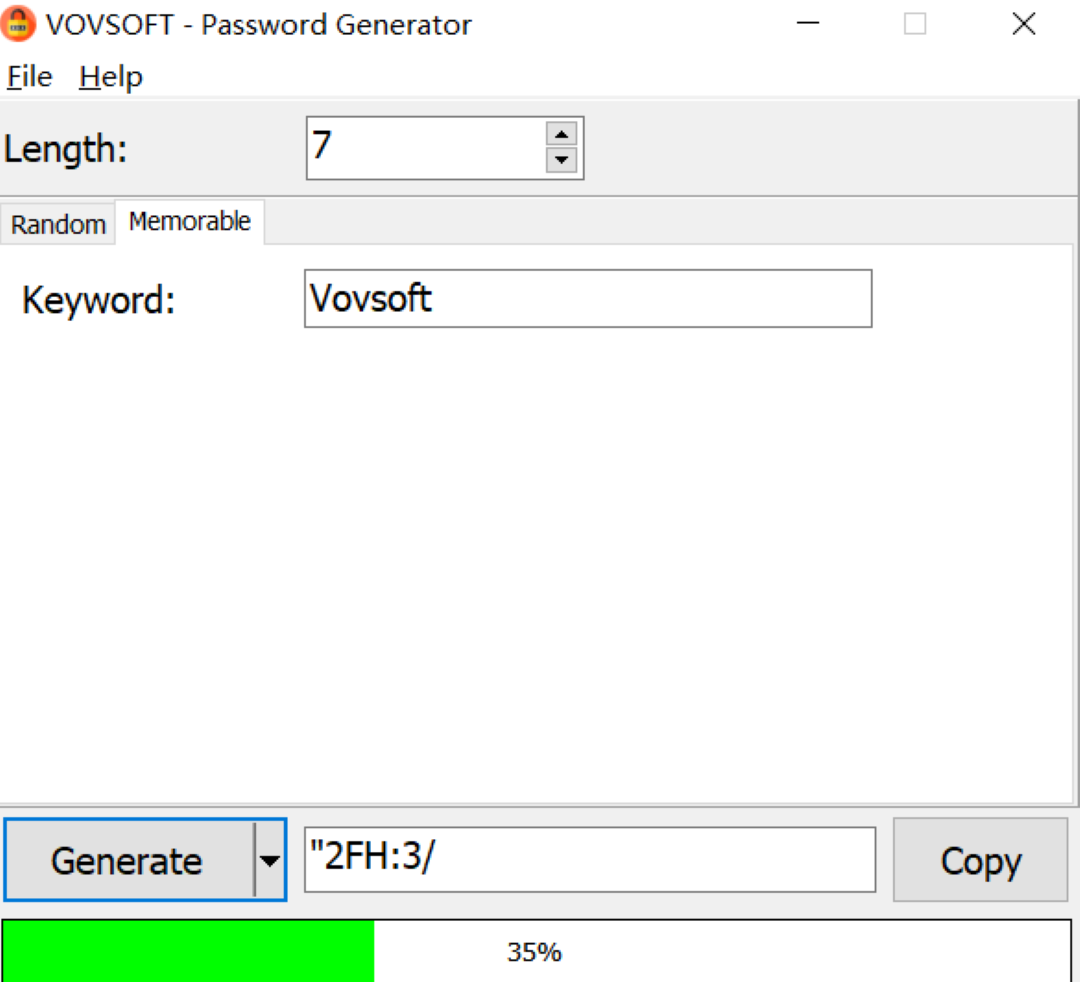Select the Memorable tab
The height and width of the screenshot is (982, 1080).
point(189,221)
